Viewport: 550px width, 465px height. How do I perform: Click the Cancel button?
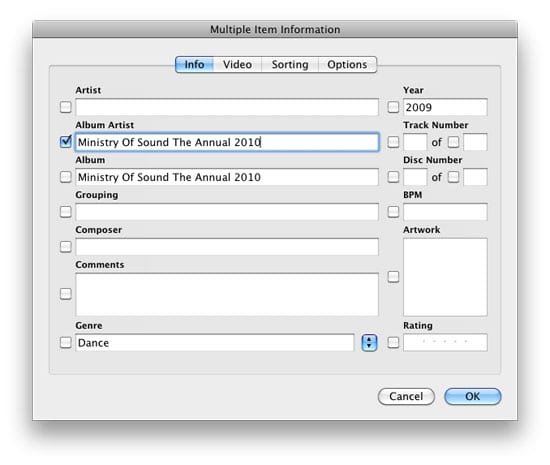coord(406,397)
